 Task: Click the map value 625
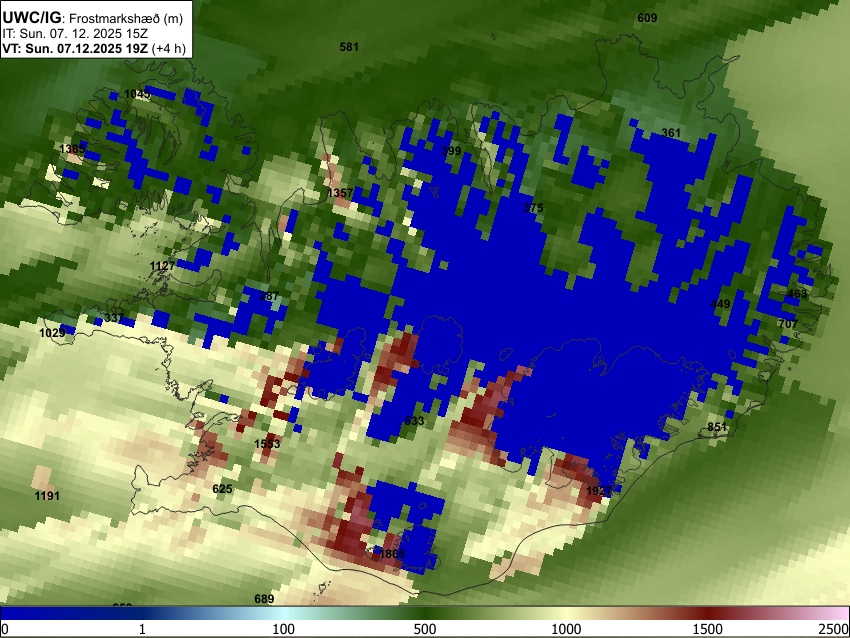pyautogui.click(x=222, y=489)
